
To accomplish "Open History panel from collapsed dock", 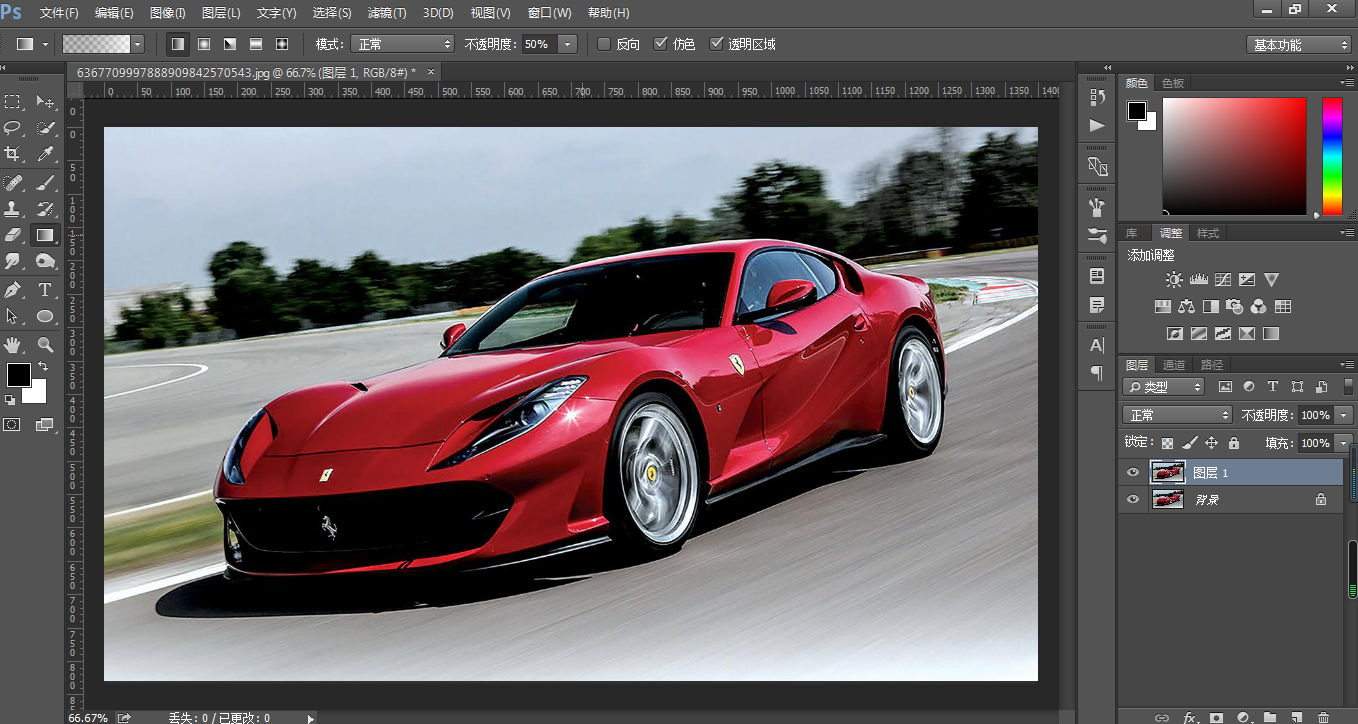I will coord(1097,97).
